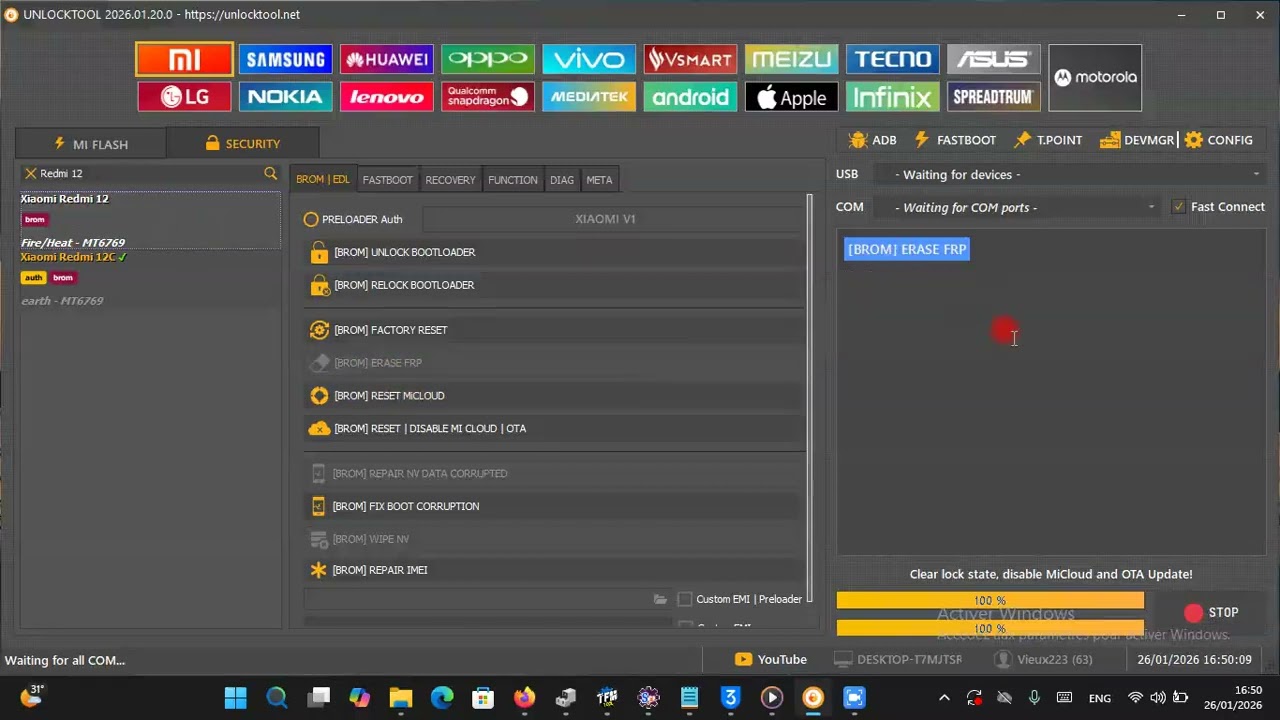Choose the Nokia brand logo

[285, 97]
